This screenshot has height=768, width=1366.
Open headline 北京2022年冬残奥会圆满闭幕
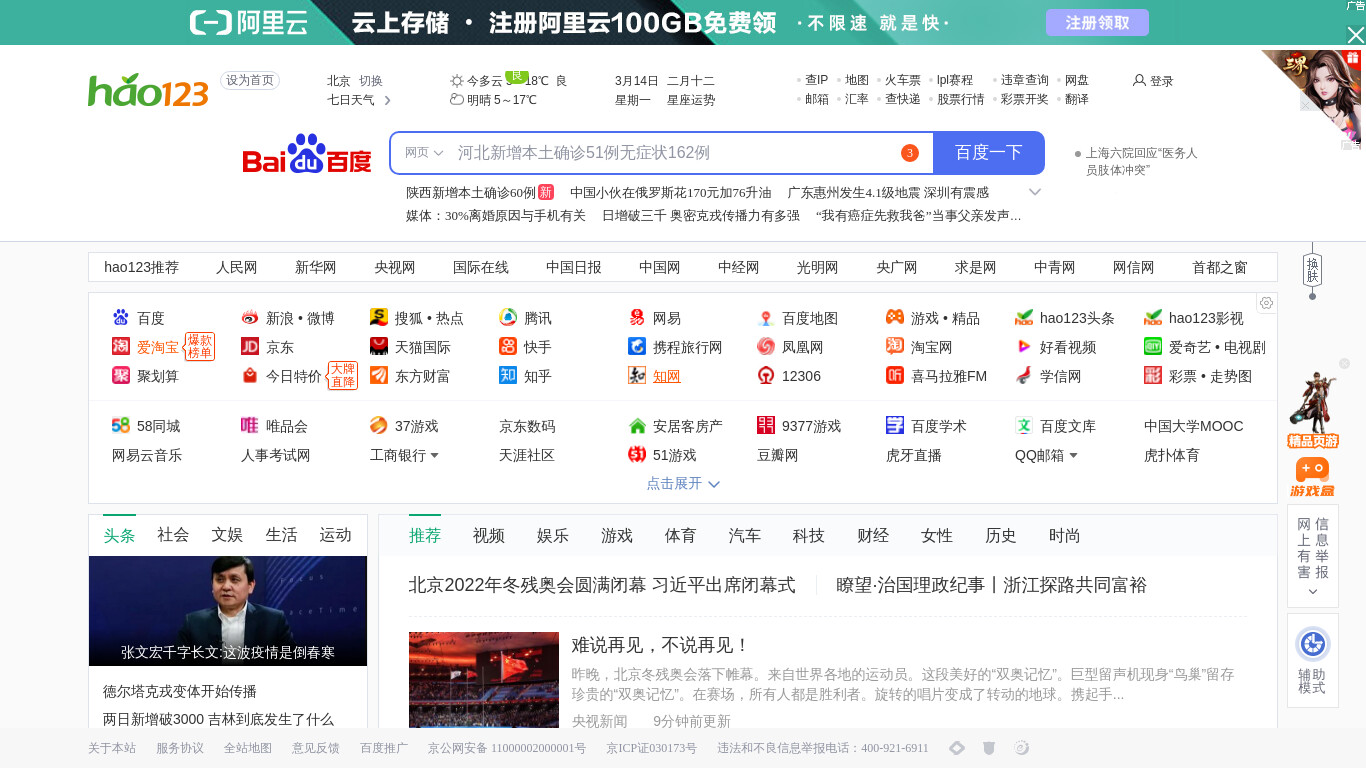click(602, 585)
